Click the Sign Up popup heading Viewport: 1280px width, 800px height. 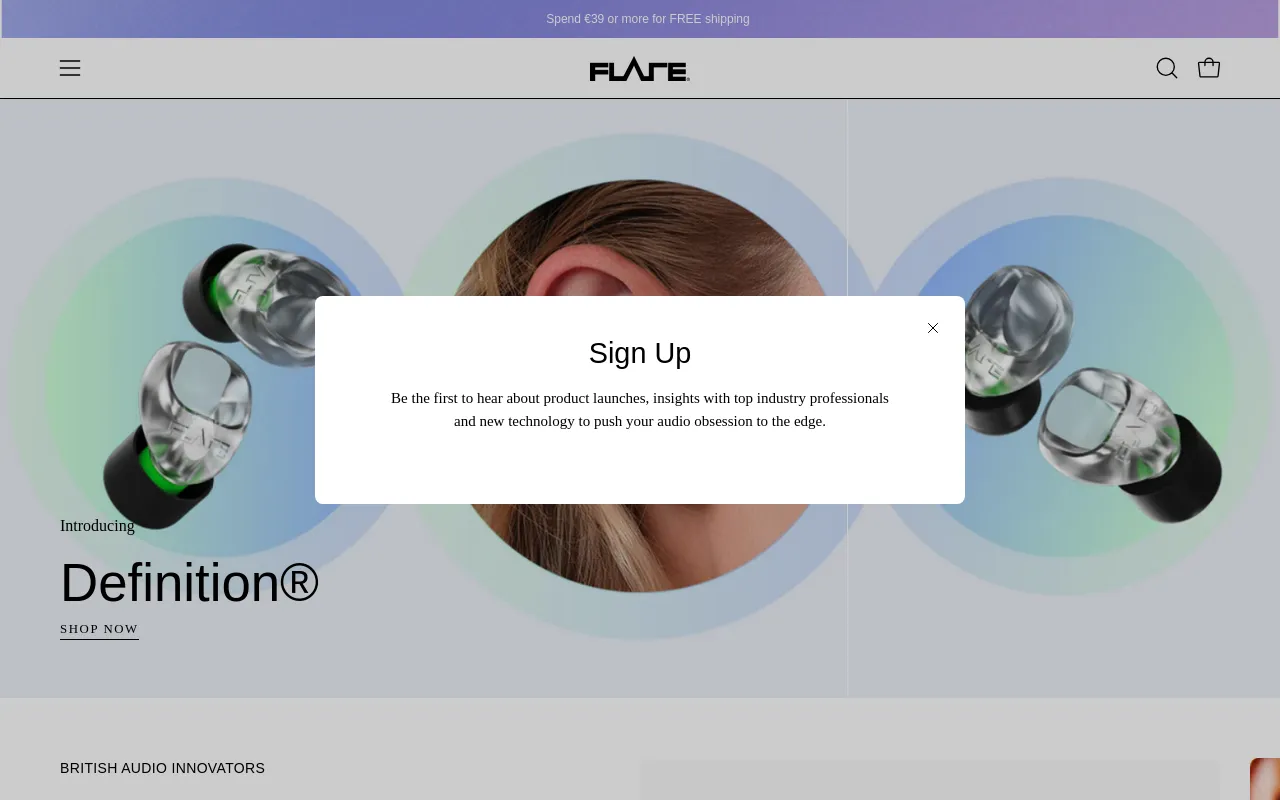click(639, 353)
